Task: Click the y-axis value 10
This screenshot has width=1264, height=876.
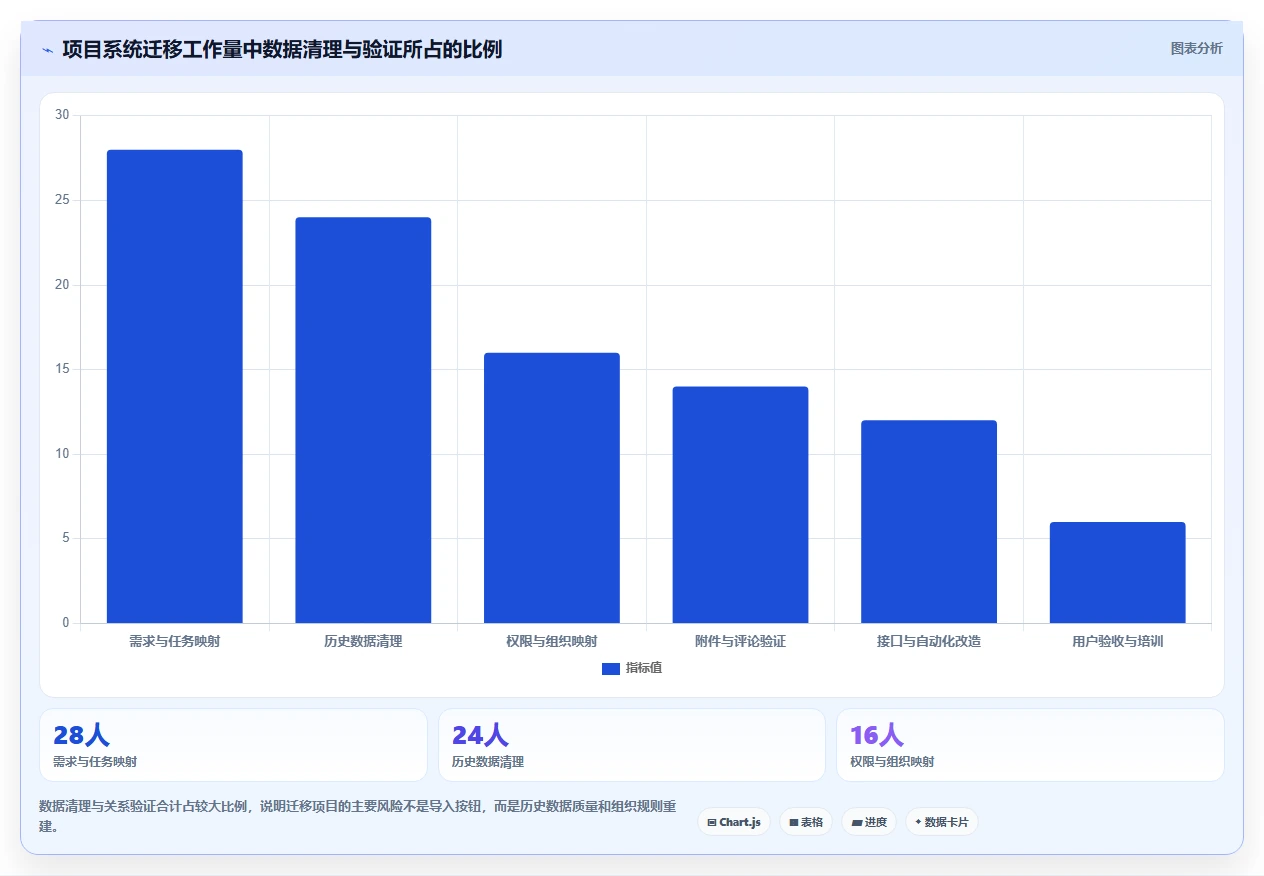Action: 62,454
